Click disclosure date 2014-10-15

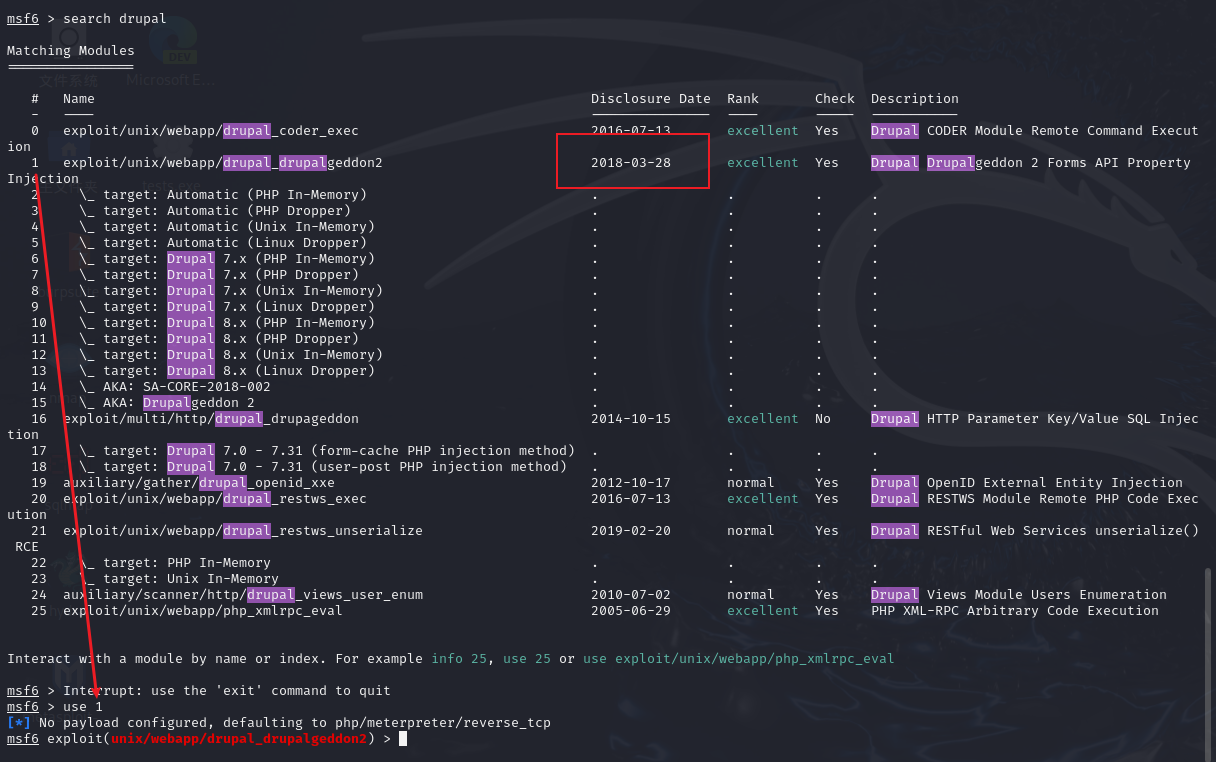pos(631,419)
